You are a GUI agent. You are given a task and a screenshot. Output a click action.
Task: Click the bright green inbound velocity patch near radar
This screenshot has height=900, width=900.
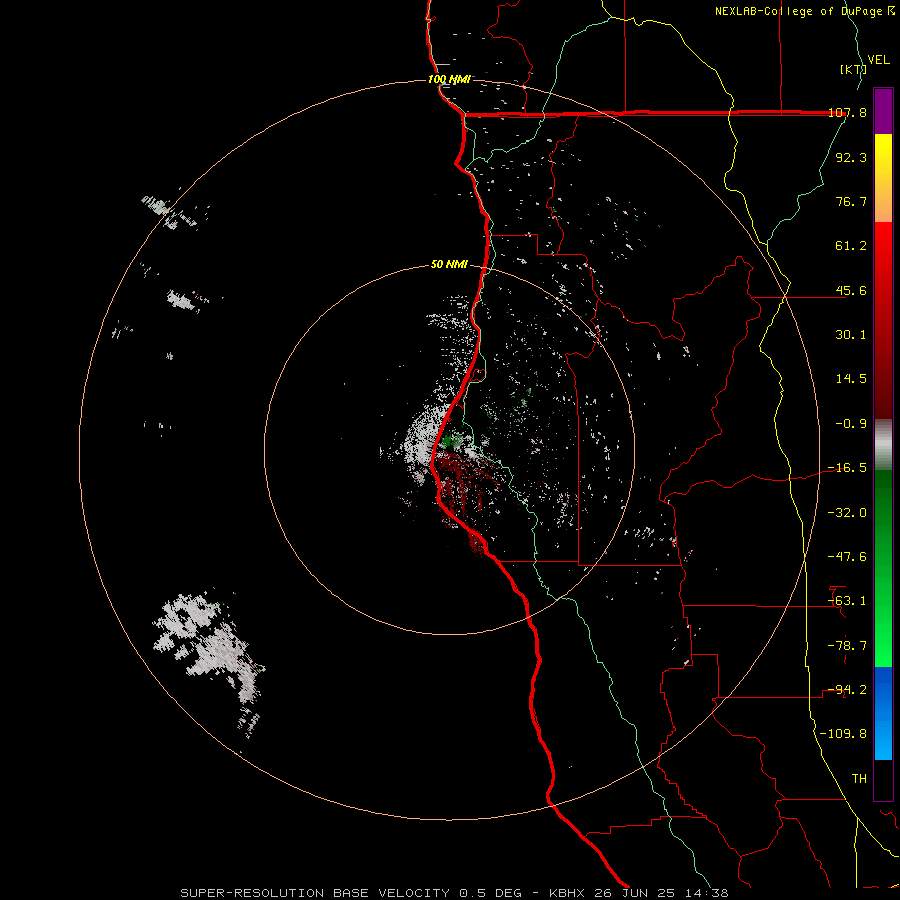coord(452,440)
